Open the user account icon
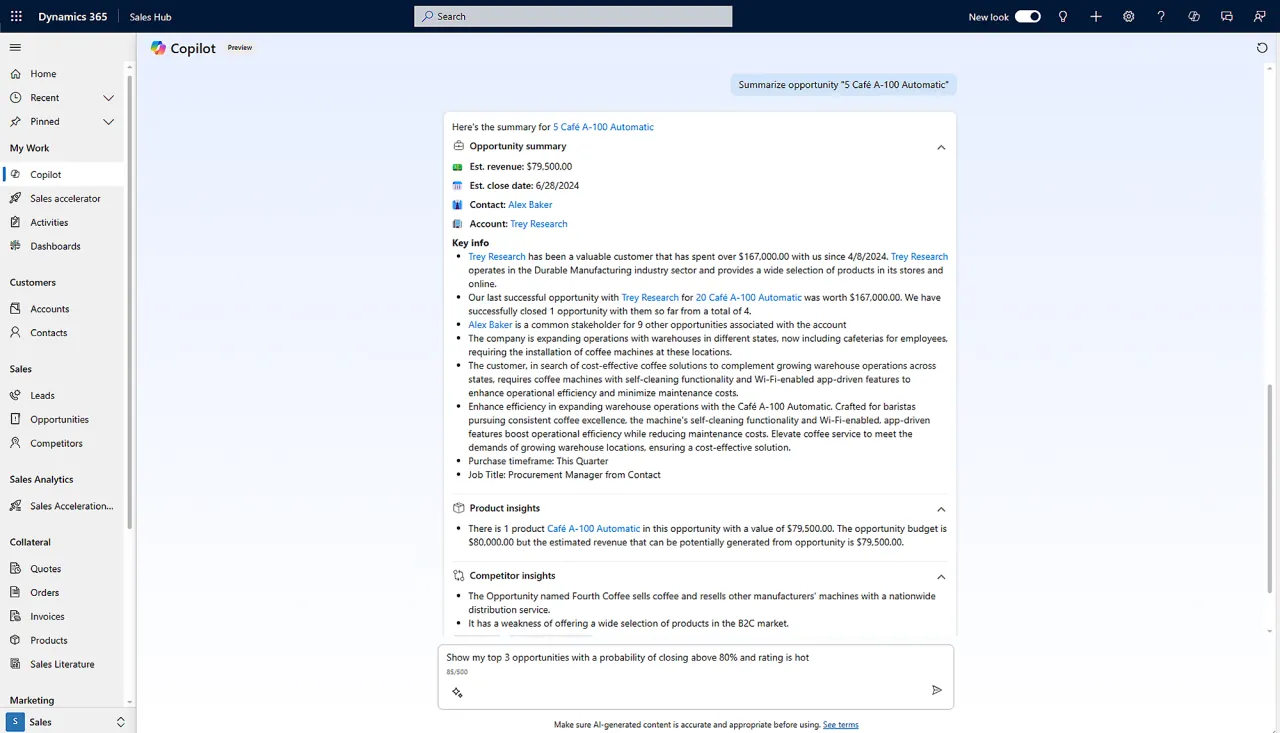The height and width of the screenshot is (733, 1280). 1259,16
